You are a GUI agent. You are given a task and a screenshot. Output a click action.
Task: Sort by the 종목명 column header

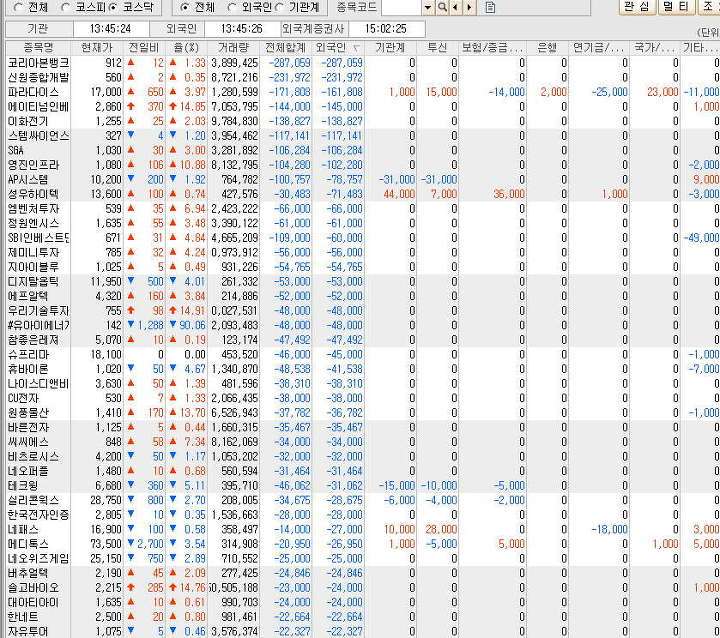pos(38,47)
